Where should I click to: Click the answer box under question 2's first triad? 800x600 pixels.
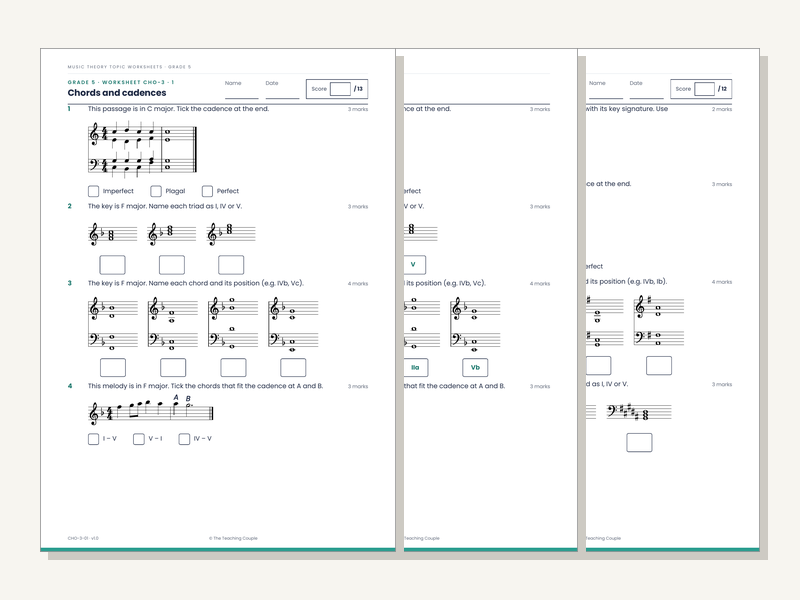coord(112,265)
